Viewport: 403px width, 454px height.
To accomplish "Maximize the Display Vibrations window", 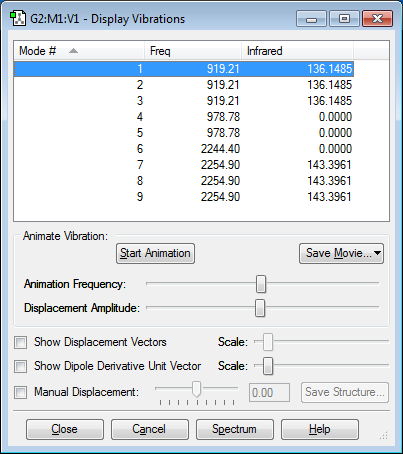I will click(x=344, y=19).
